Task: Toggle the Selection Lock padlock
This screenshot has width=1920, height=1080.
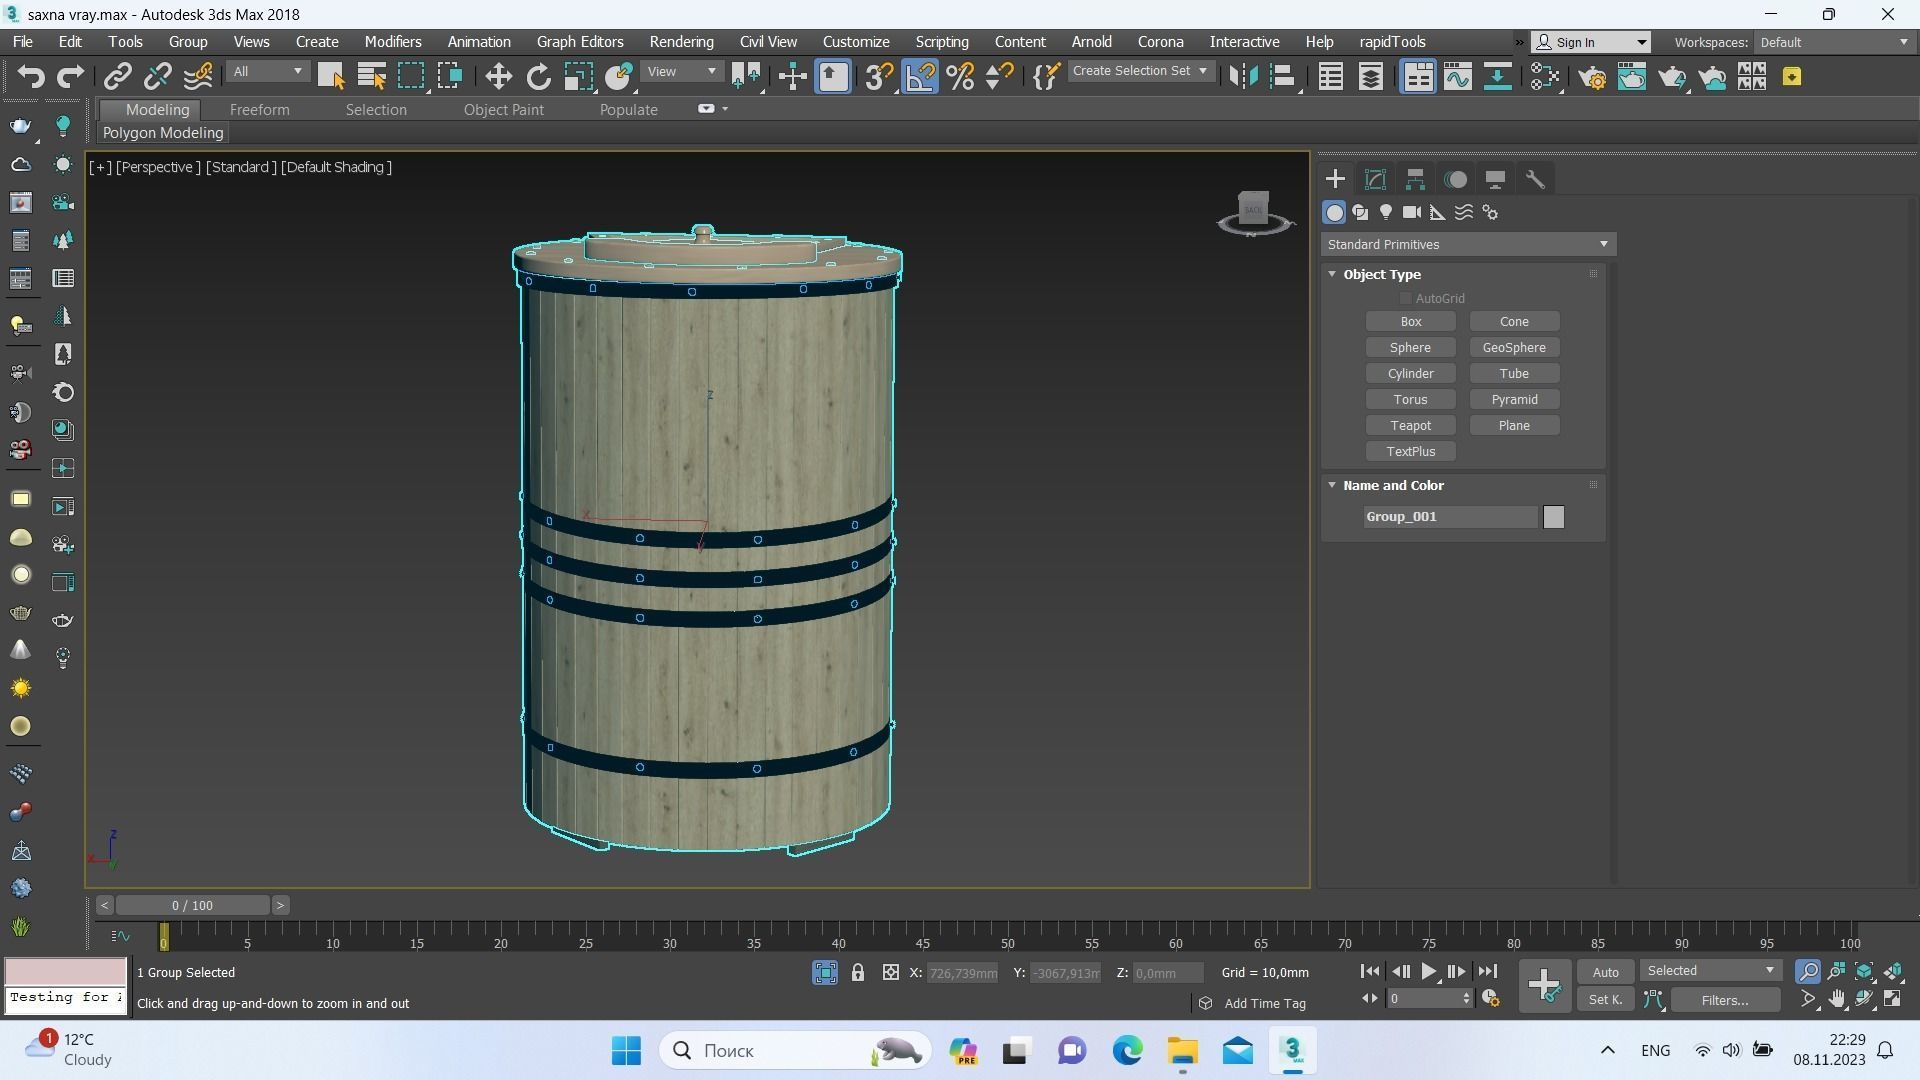Action: tap(858, 972)
